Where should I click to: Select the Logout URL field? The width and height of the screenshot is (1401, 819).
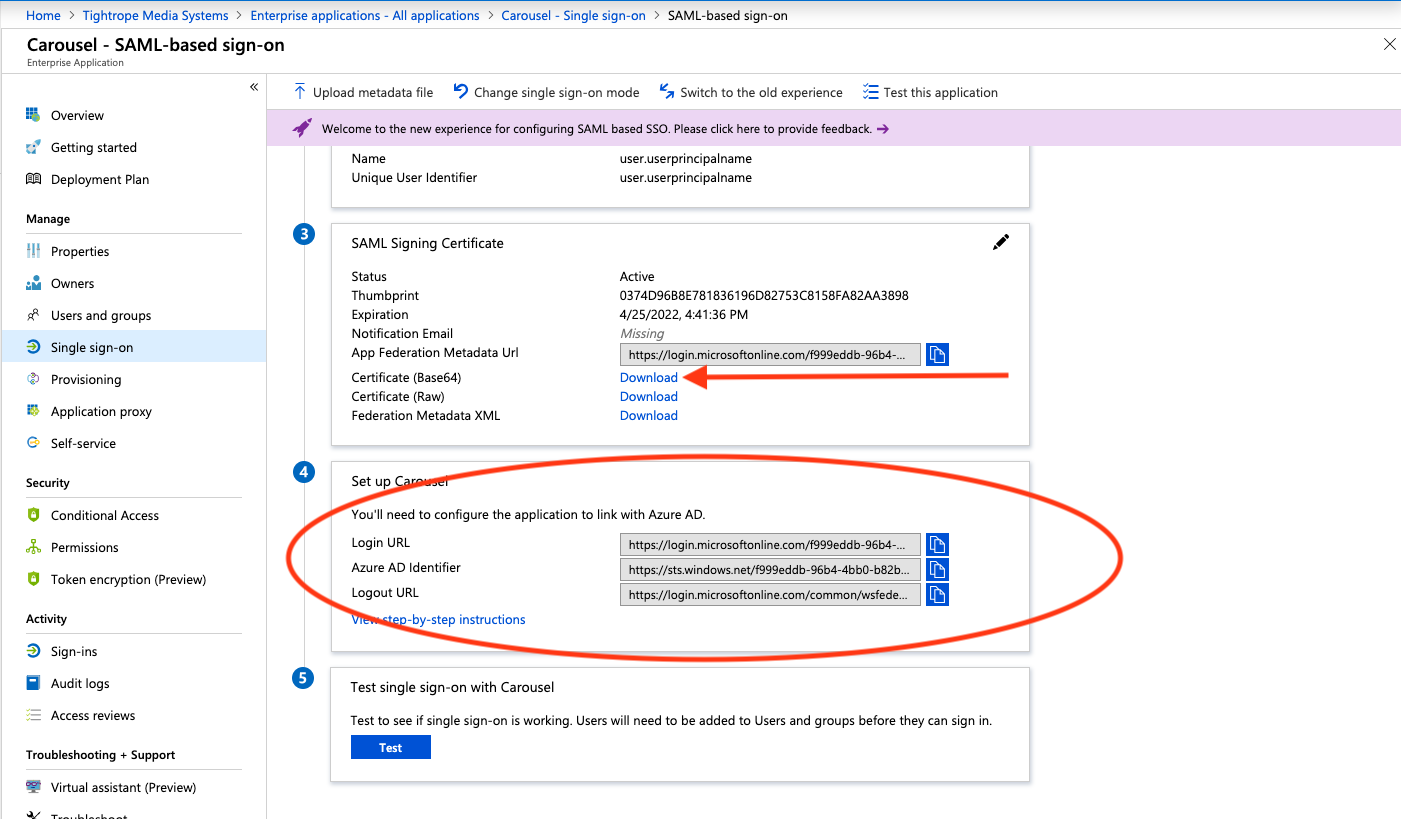click(770, 594)
